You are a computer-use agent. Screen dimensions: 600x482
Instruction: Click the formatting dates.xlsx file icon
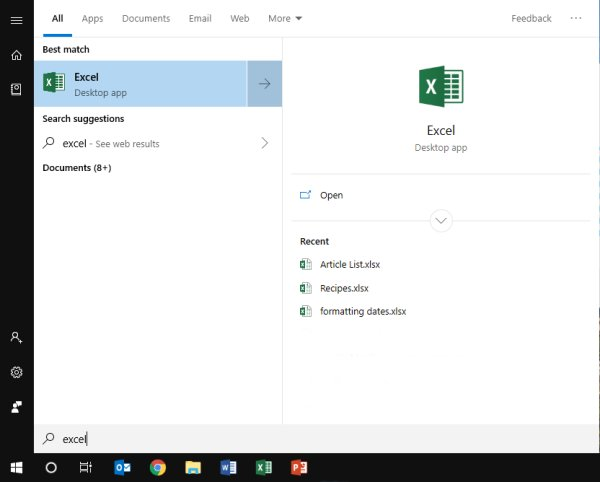(305, 311)
